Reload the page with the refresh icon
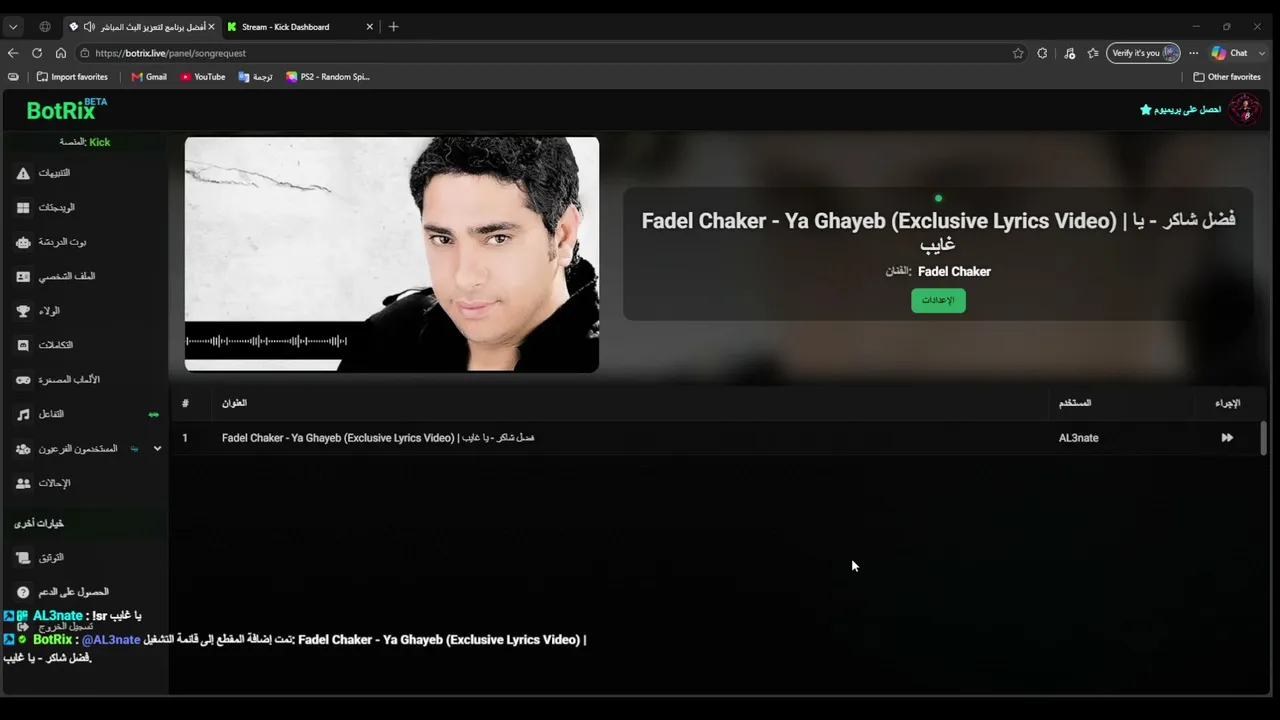The height and width of the screenshot is (720, 1280). pos(37,53)
